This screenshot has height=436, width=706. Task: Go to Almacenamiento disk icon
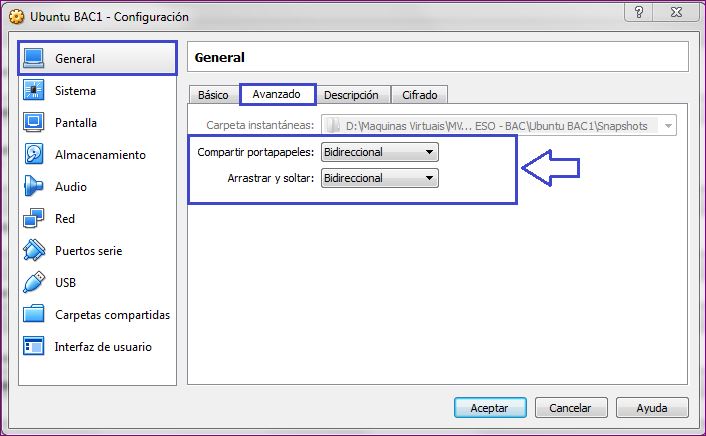pyautogui.click(x=35, y=155)
